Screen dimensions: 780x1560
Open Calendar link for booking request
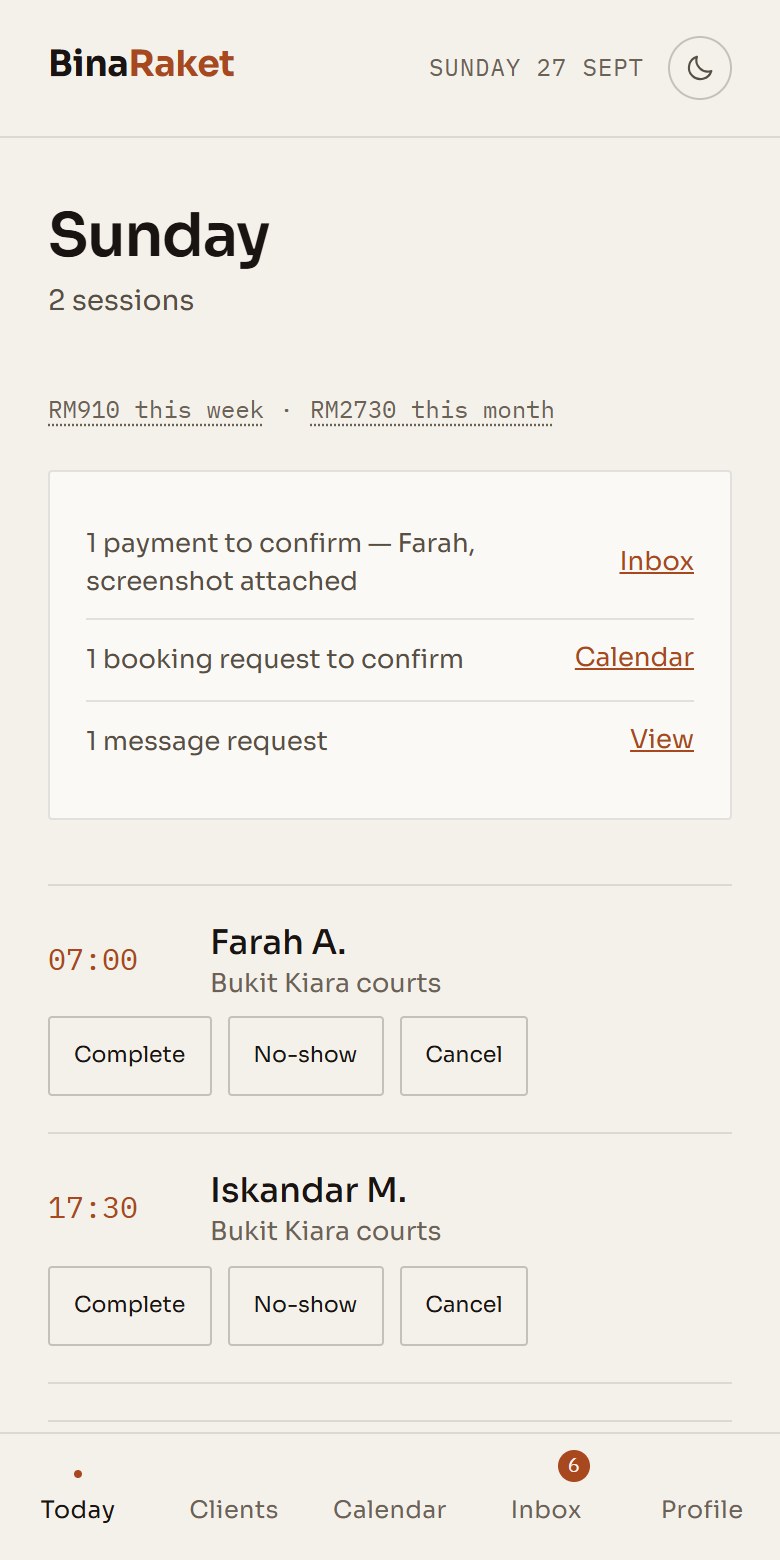coord(634,657)
